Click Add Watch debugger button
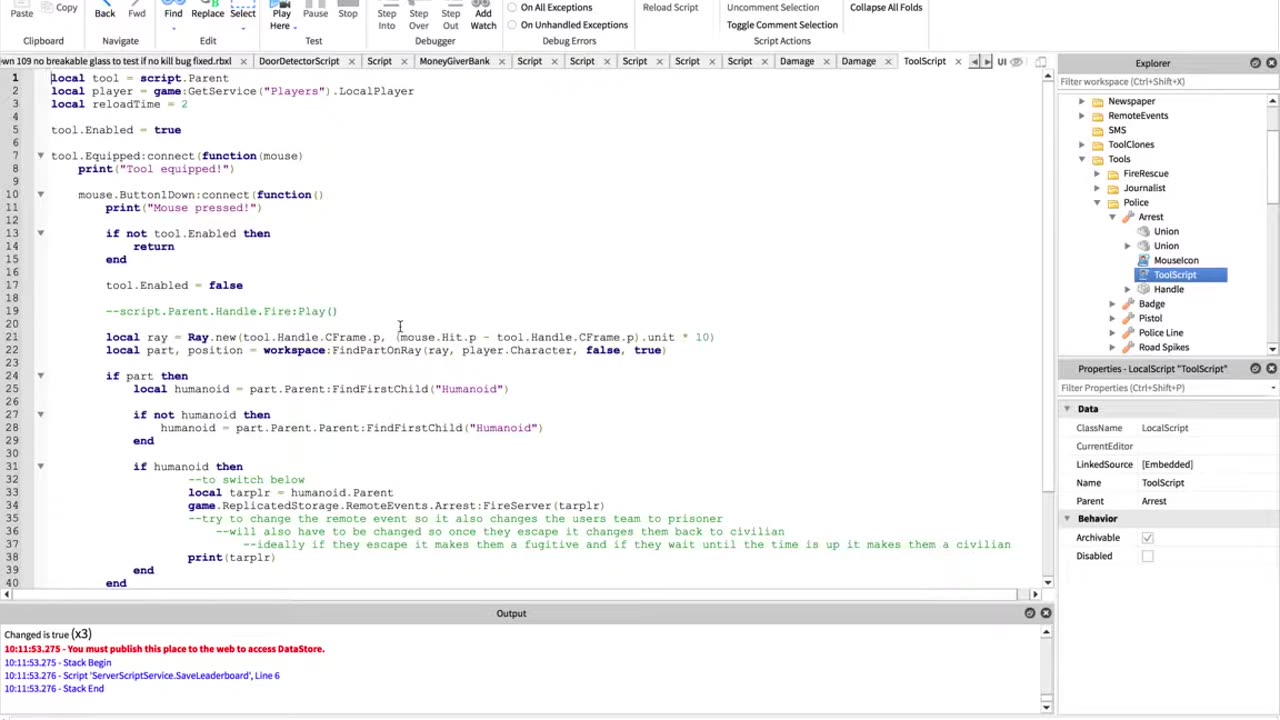This screenshot has width=1280, height=720. coord(483,15)
